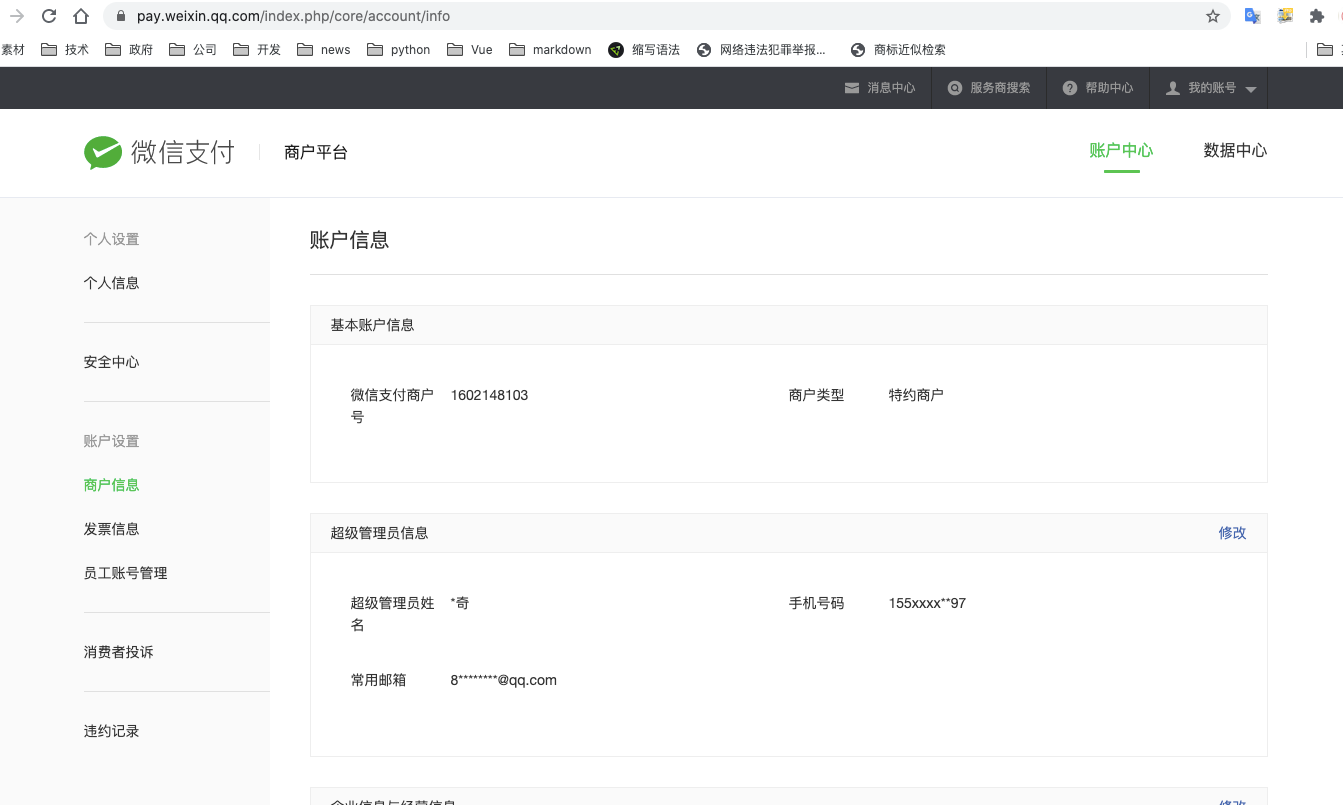This screenshot has height=805, width=1343.
Task: Open 员工账号管理 in the sidebar
Action: [x=126, y=573]
